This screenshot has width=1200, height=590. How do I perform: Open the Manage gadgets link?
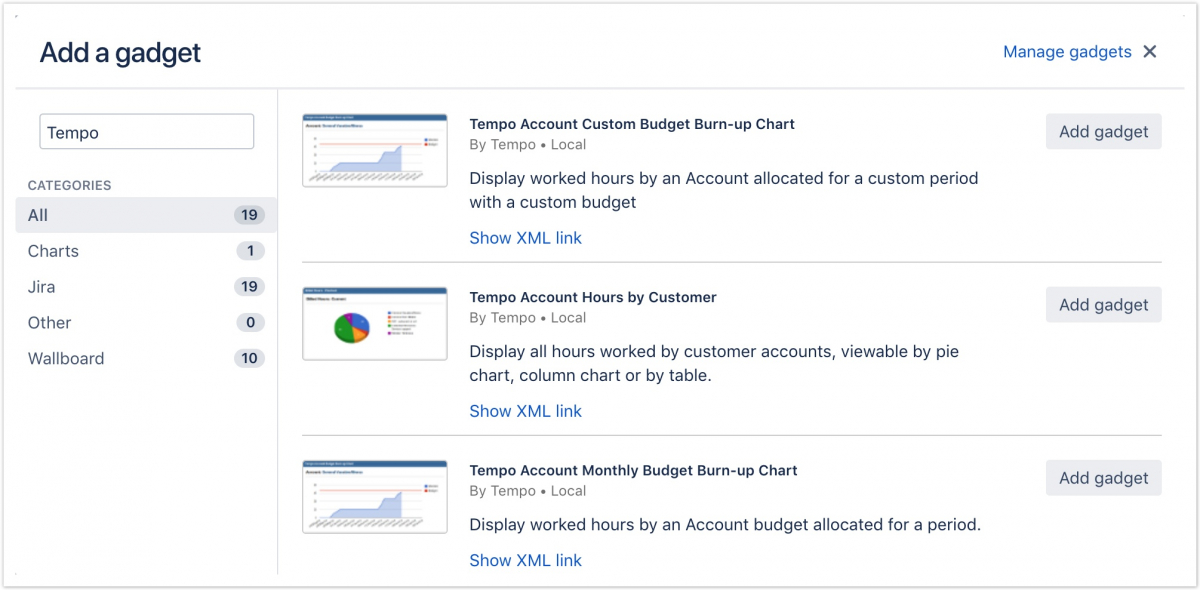pos(1067,52)
